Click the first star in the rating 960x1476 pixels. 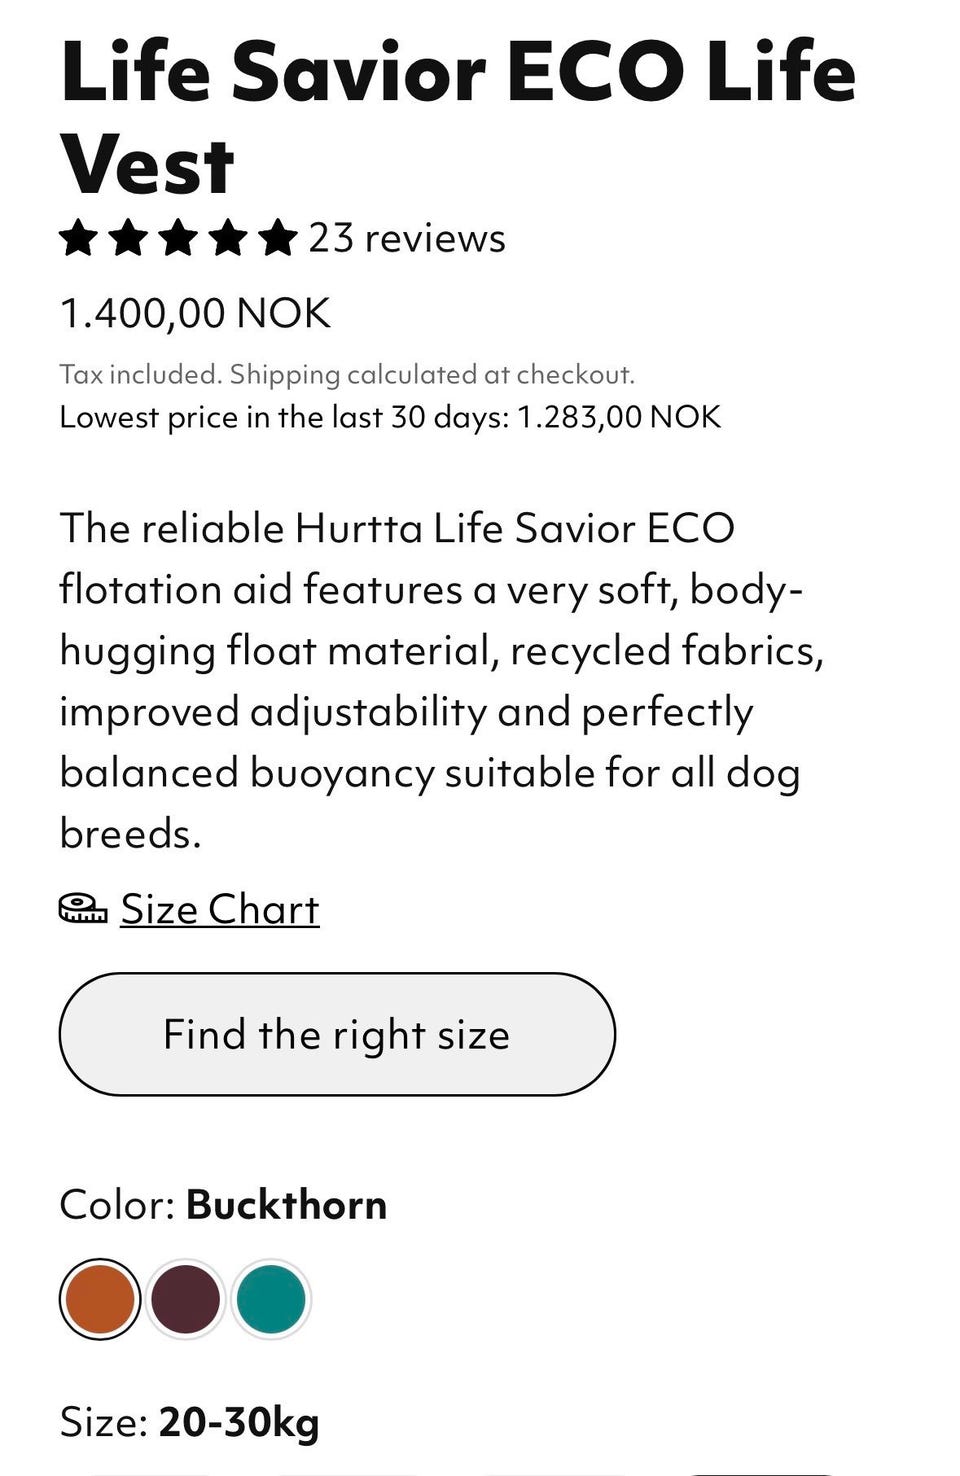pos(79,239)
